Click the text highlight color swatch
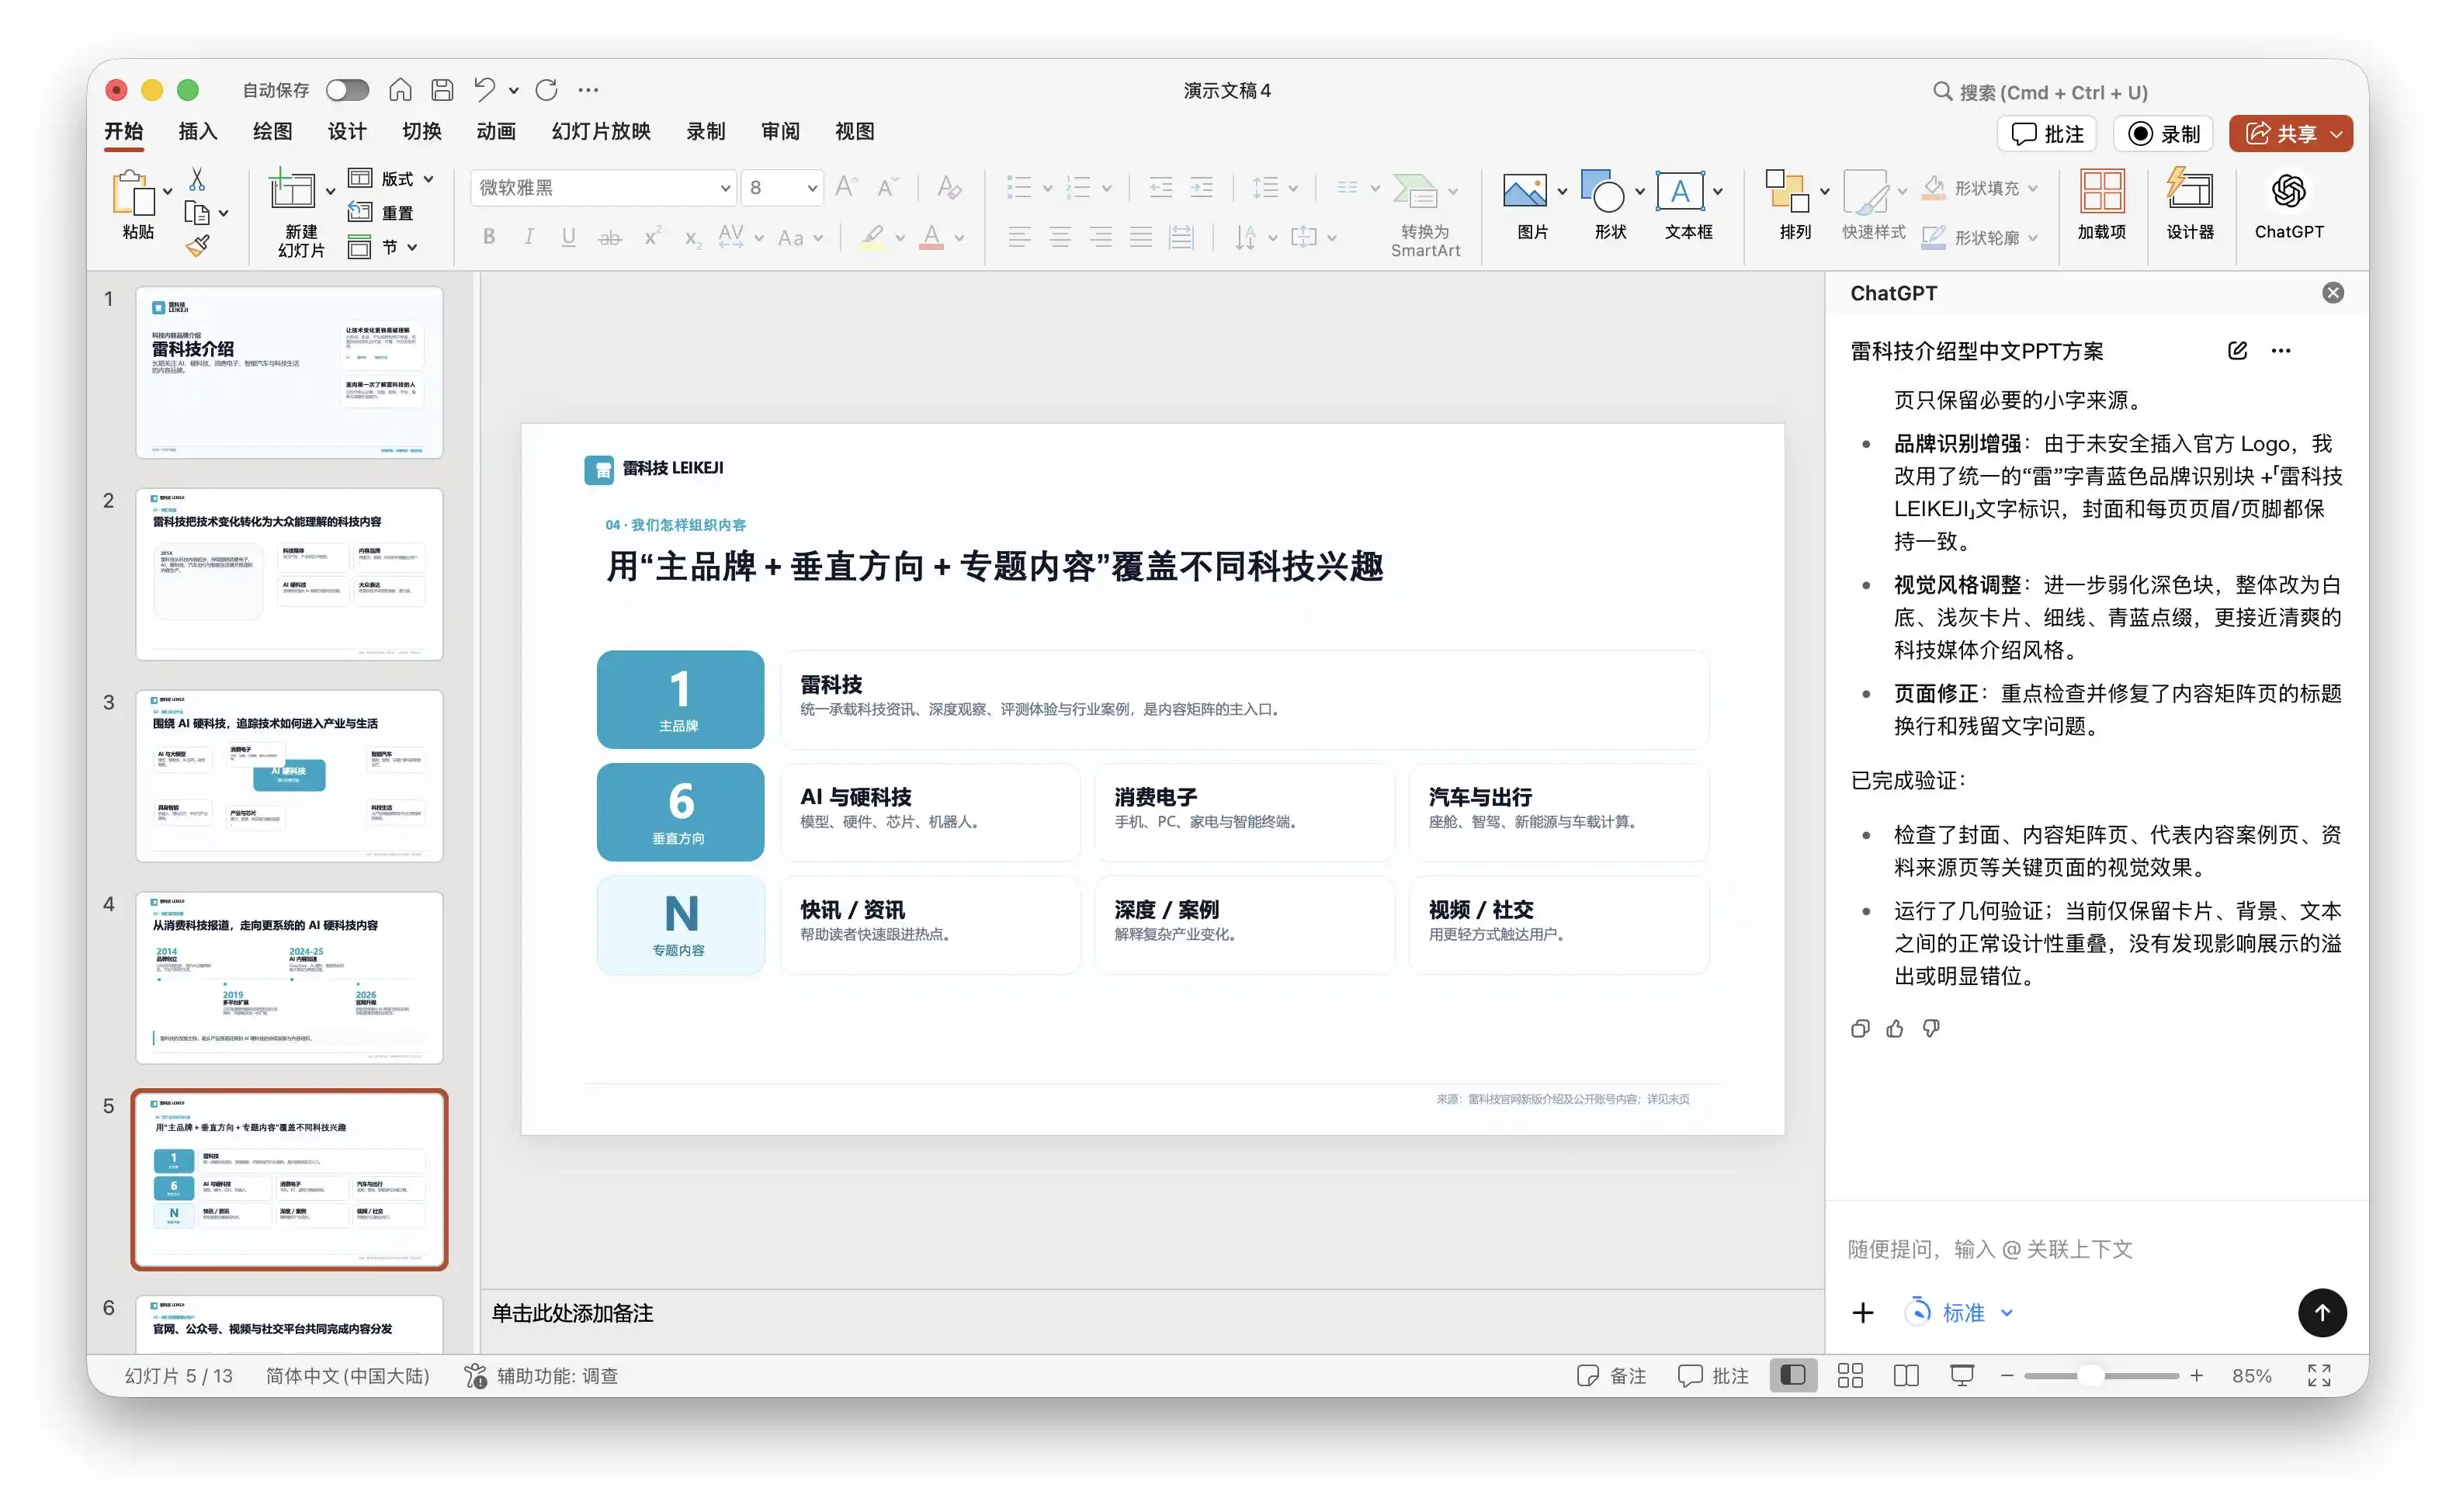2456x1512 pixels. click(x=872, y=237)
